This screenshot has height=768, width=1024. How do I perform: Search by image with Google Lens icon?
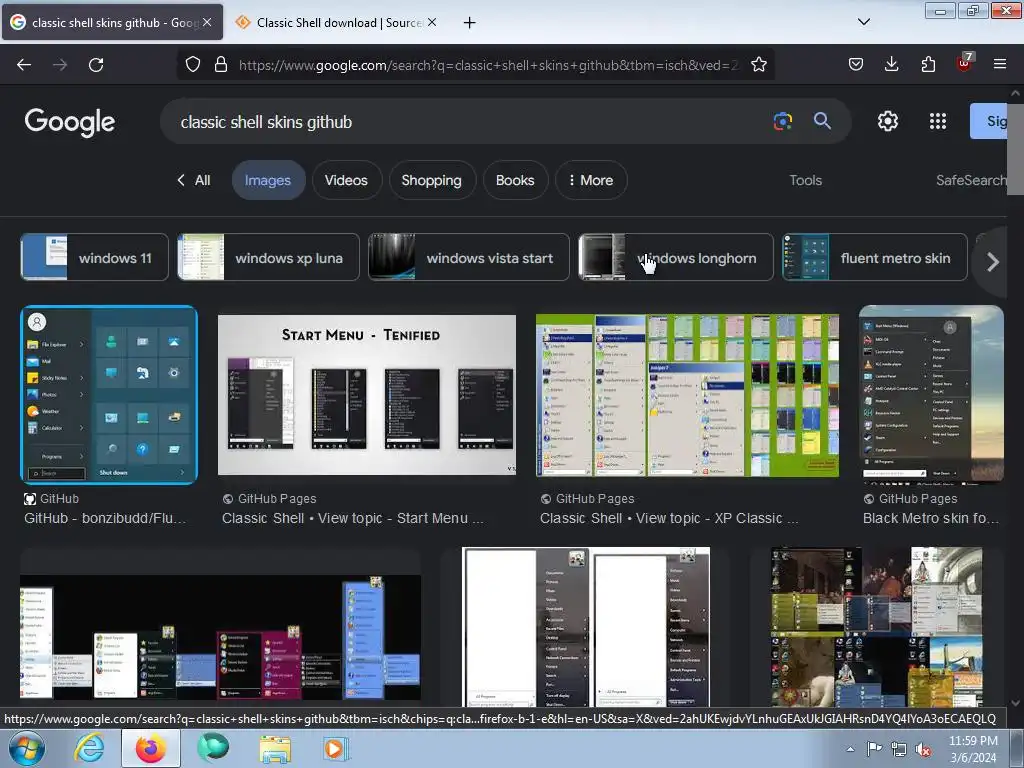(x=782, y=121)
